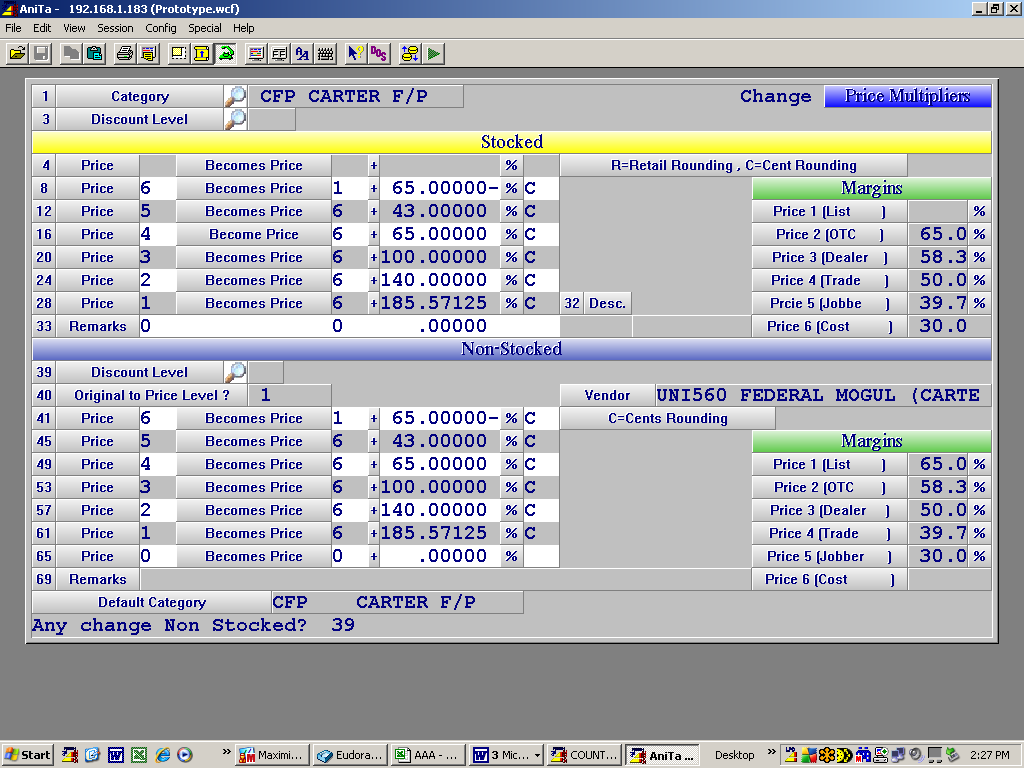Click the 43.00000 field on Non-Stocked line 45
Viewport: 1024px width, 768px height.
click(x=440, y=441)
